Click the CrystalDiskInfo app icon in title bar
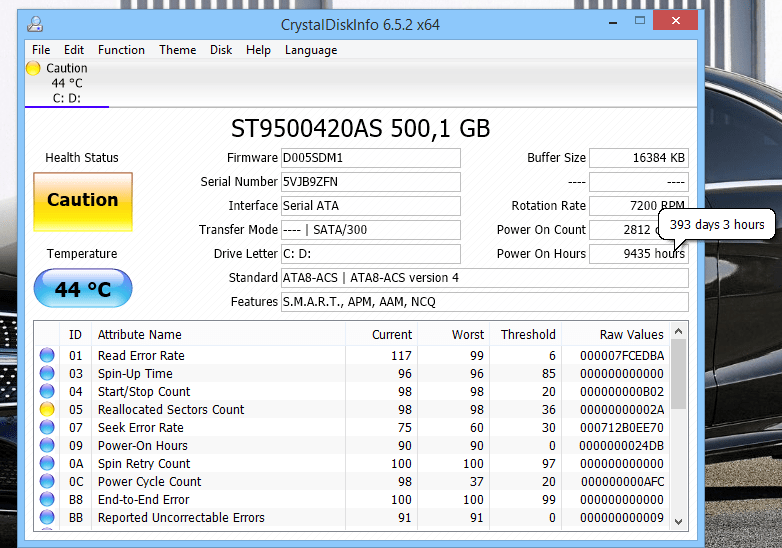782x548 pixels. point(35,24)
